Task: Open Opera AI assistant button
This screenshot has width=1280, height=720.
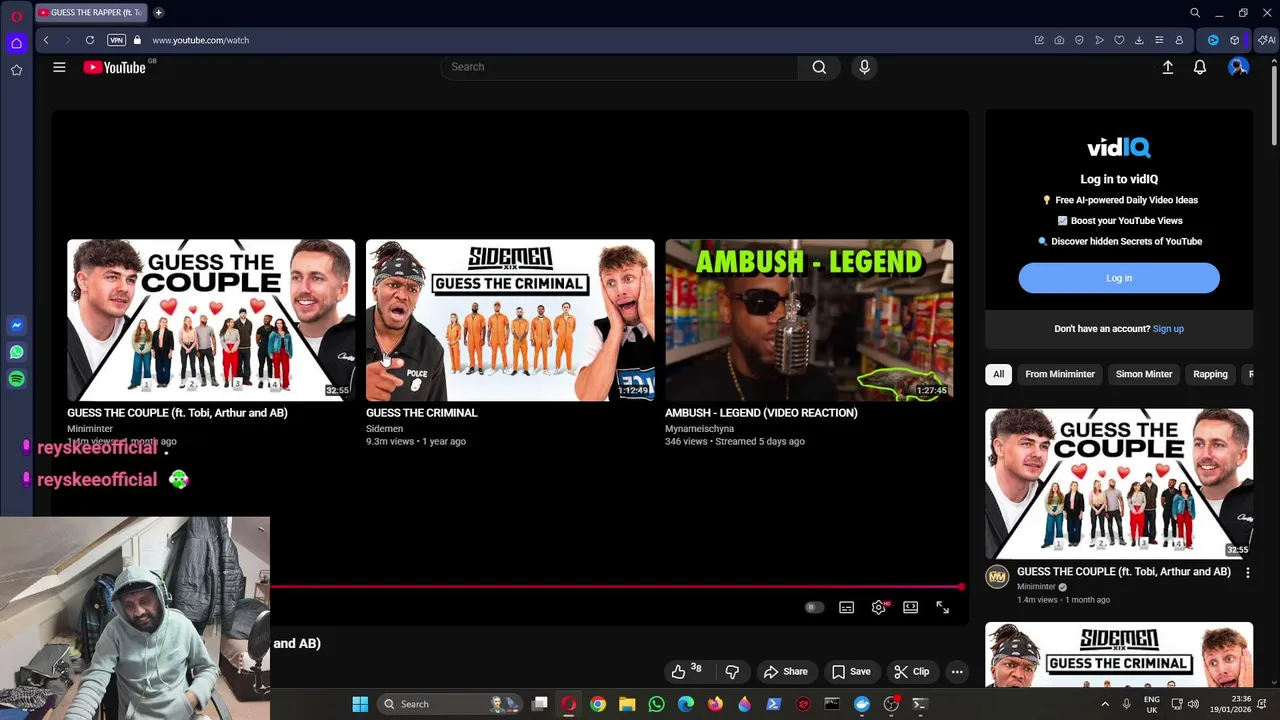Action: click(1268, 40)
